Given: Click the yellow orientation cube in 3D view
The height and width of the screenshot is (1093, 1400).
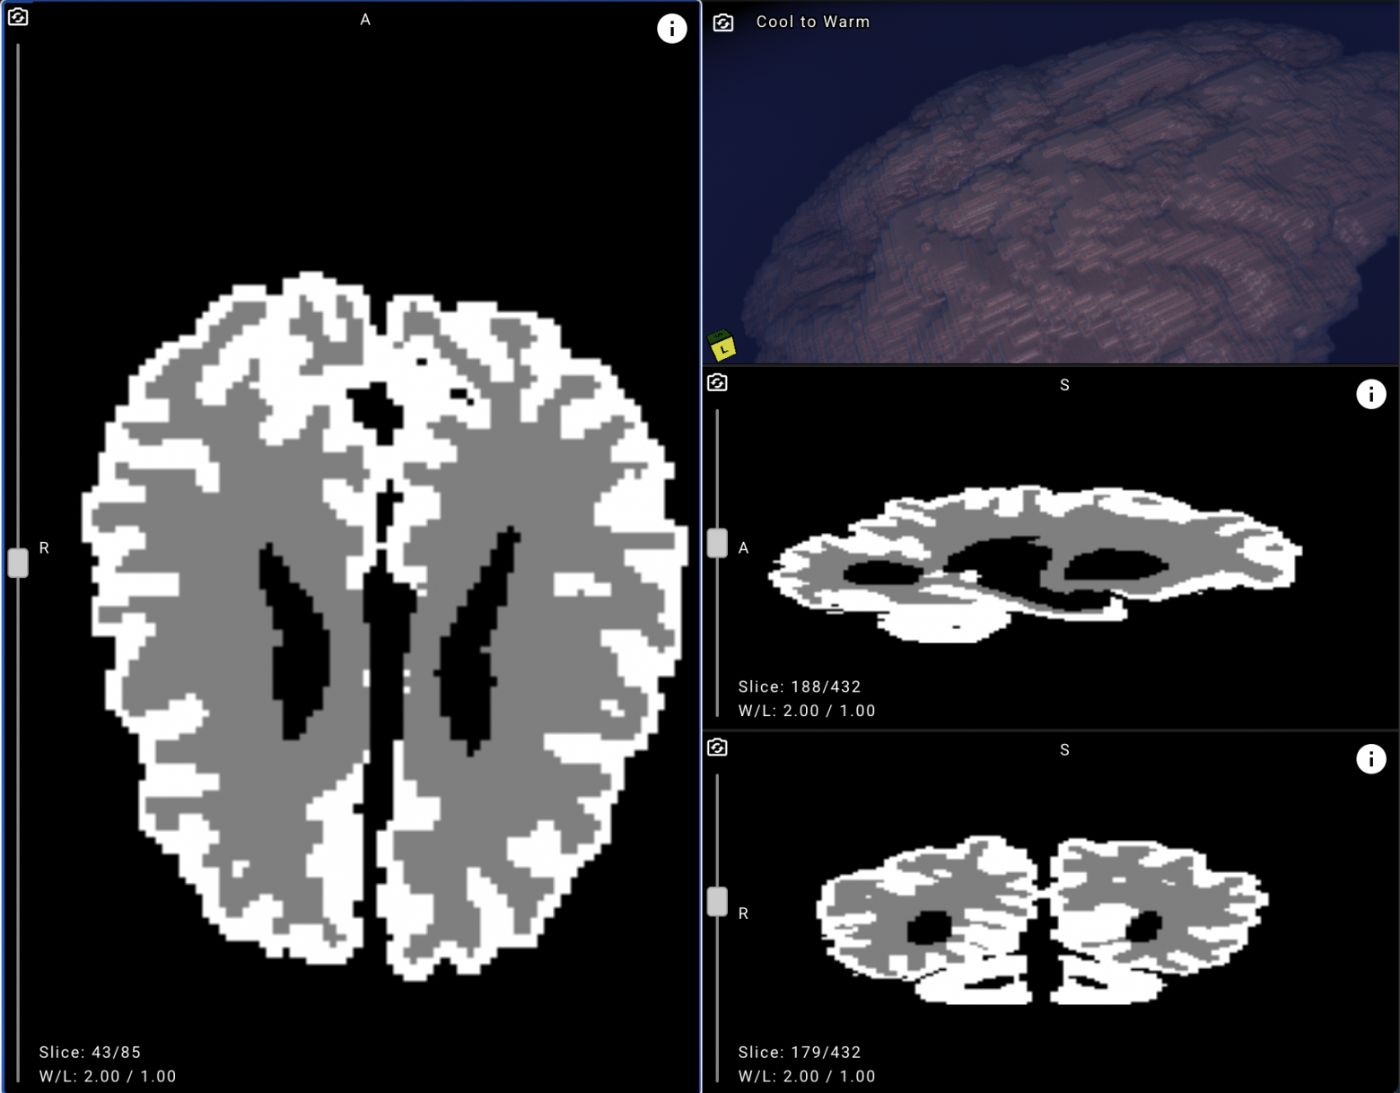Looking at the screenshot, I should [x=722, y=346].
